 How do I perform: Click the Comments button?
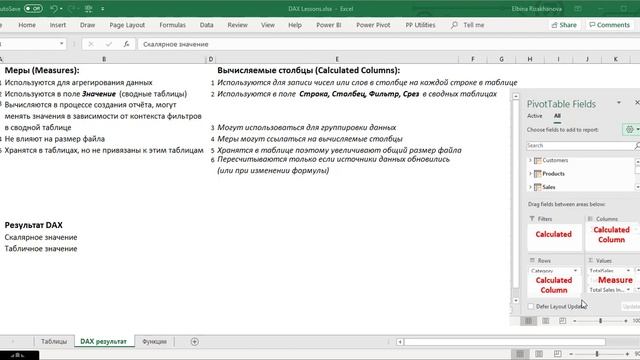[x=610, y=25]
